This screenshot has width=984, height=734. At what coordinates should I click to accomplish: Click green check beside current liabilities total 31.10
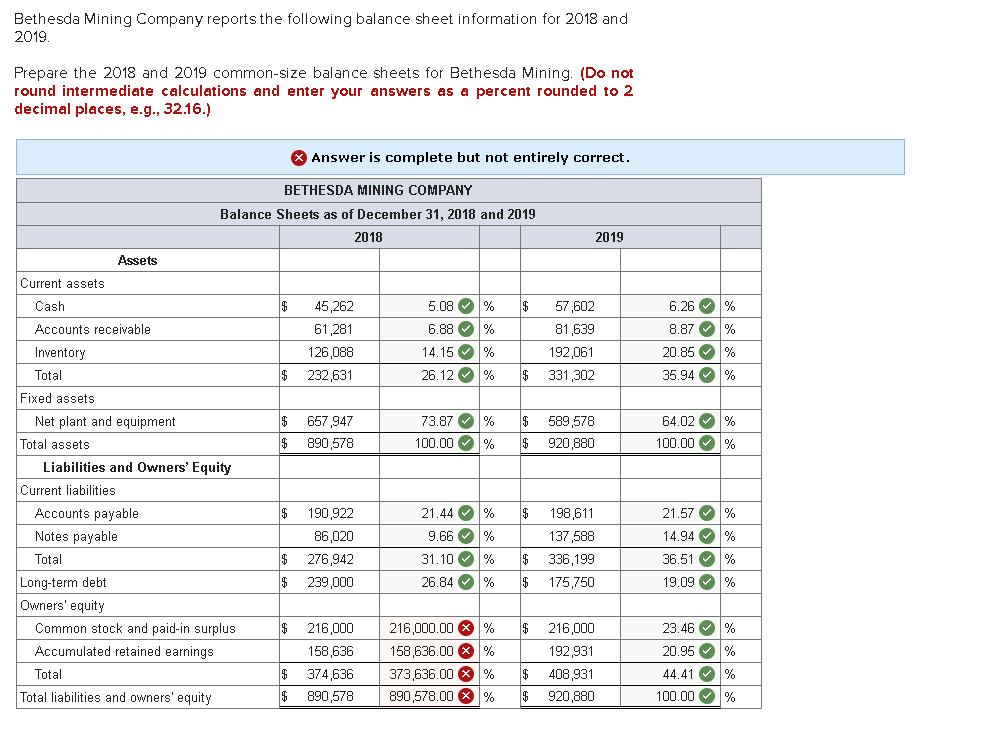(x=466, y=559)
